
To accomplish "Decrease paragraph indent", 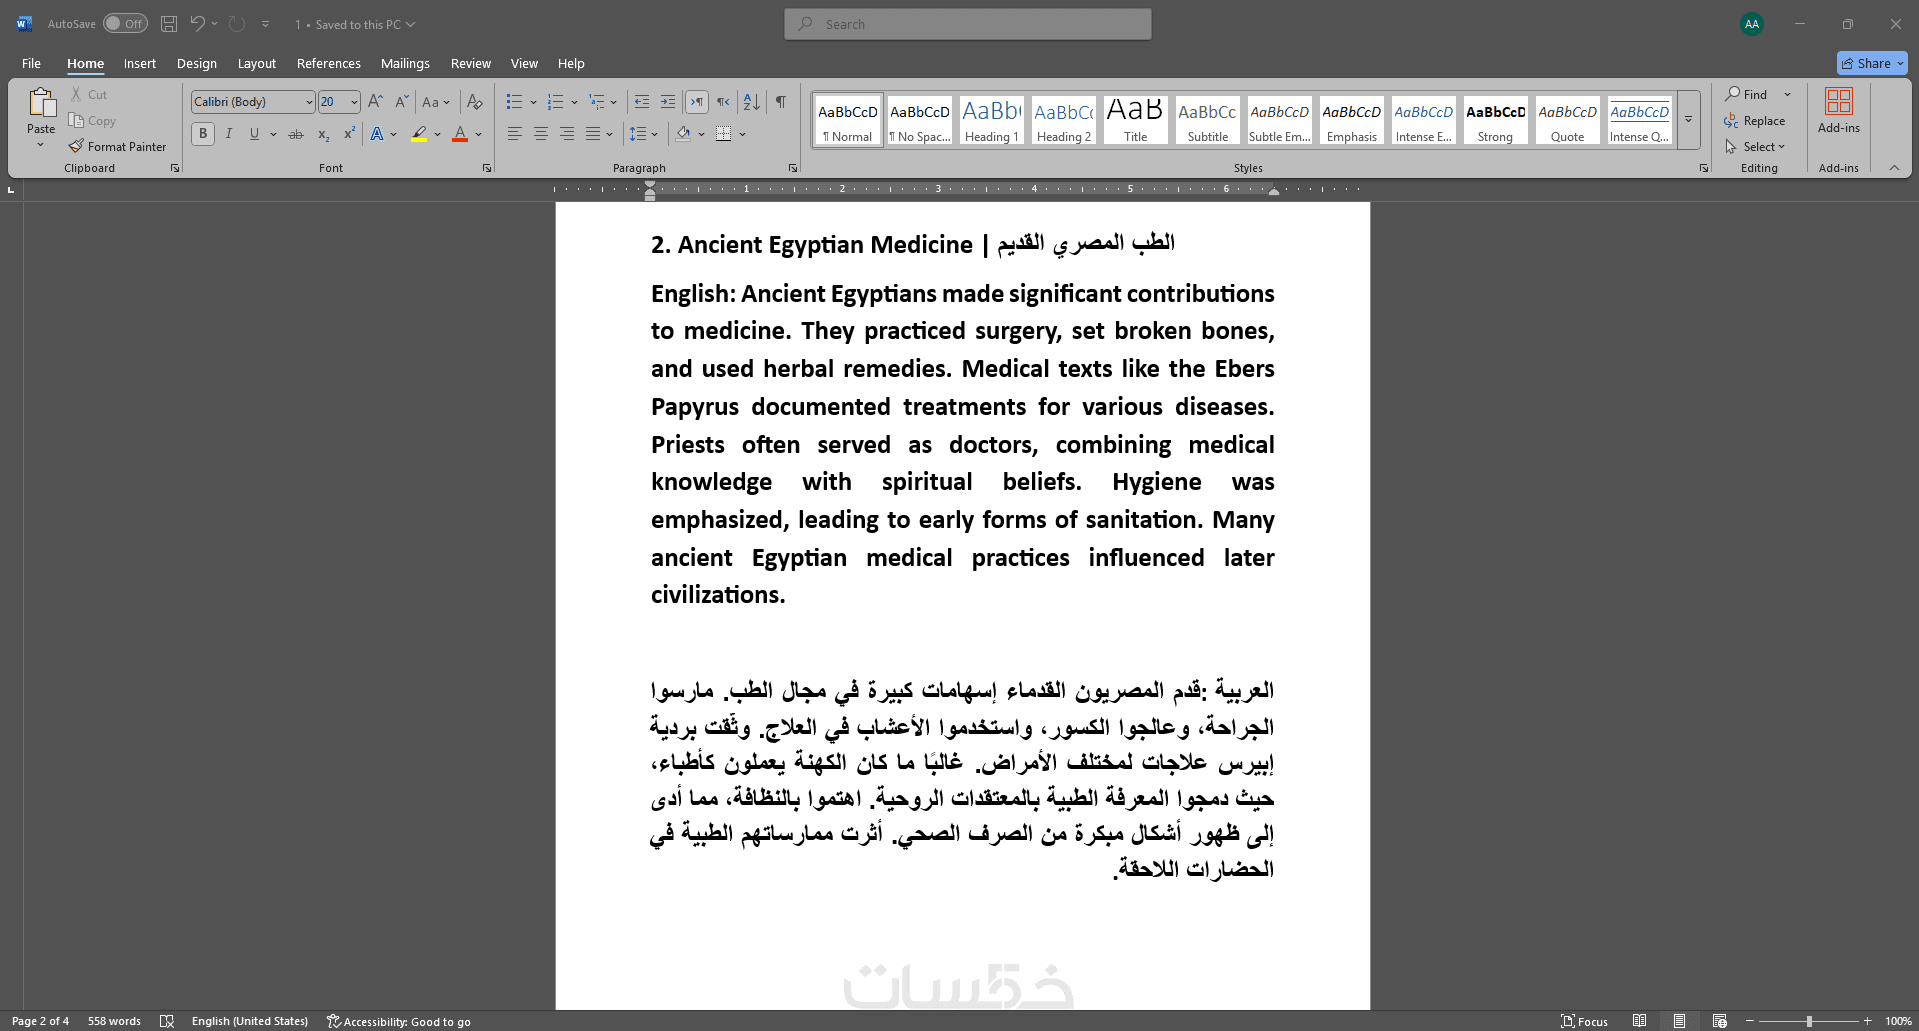I will click(x=642, y=102).
